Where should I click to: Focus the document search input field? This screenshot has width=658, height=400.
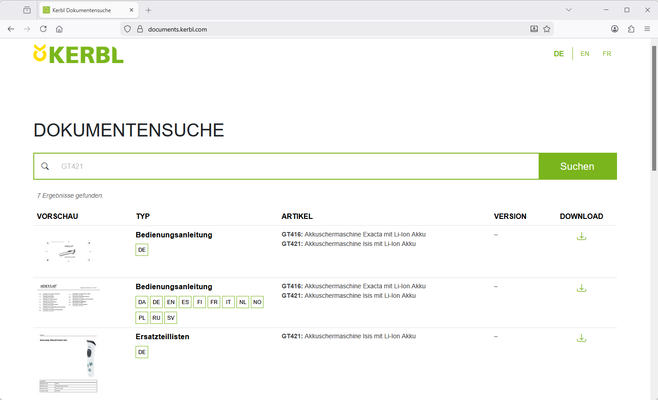[x=286, y=166]
